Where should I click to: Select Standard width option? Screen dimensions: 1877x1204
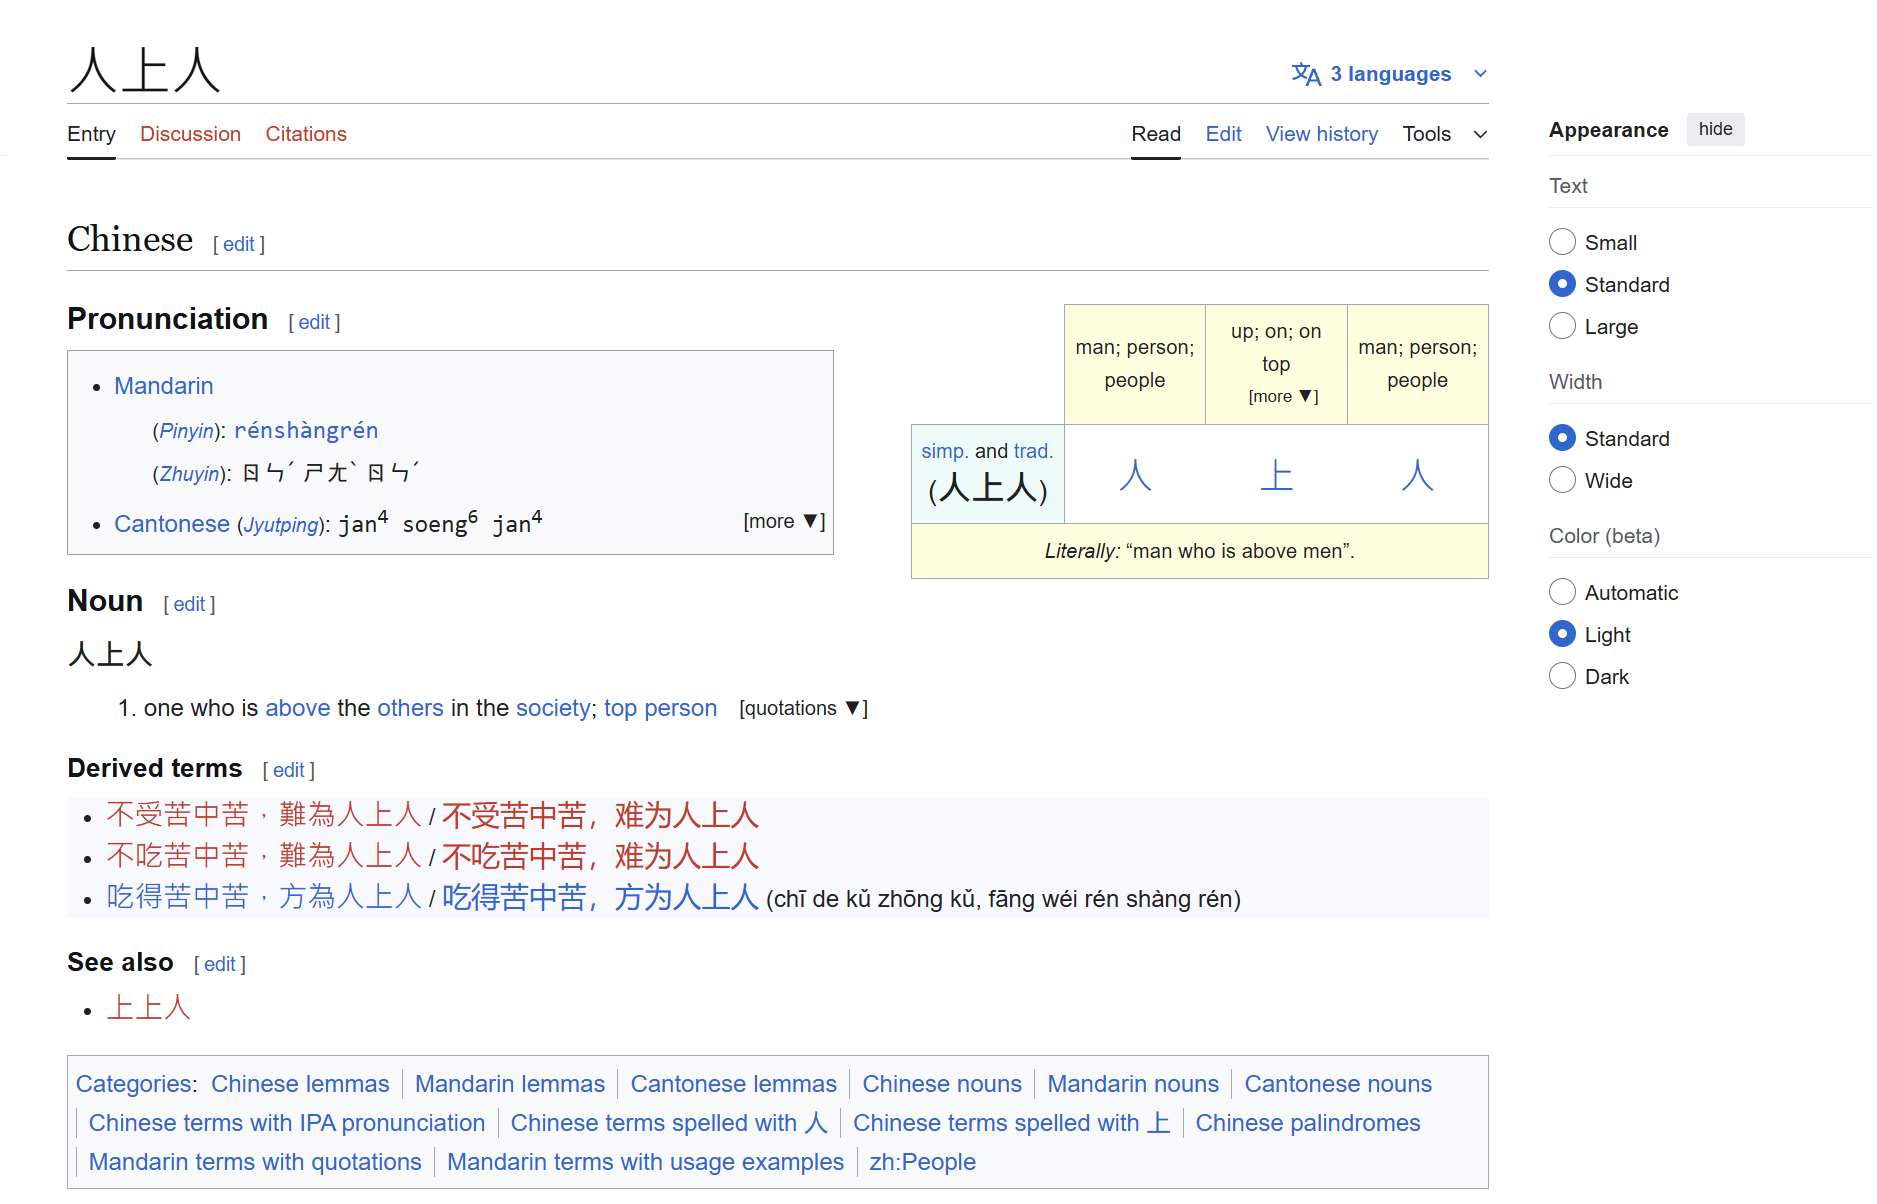click(x=1562, y=438)
